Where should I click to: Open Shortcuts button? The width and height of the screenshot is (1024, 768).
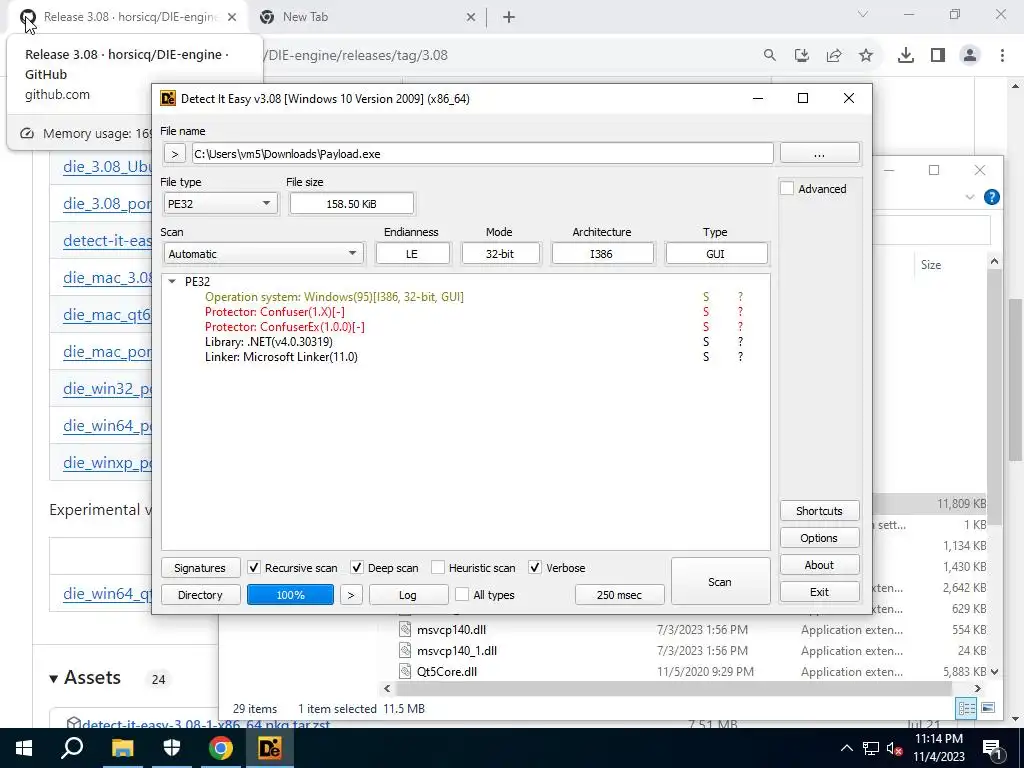tap(820, 511)
